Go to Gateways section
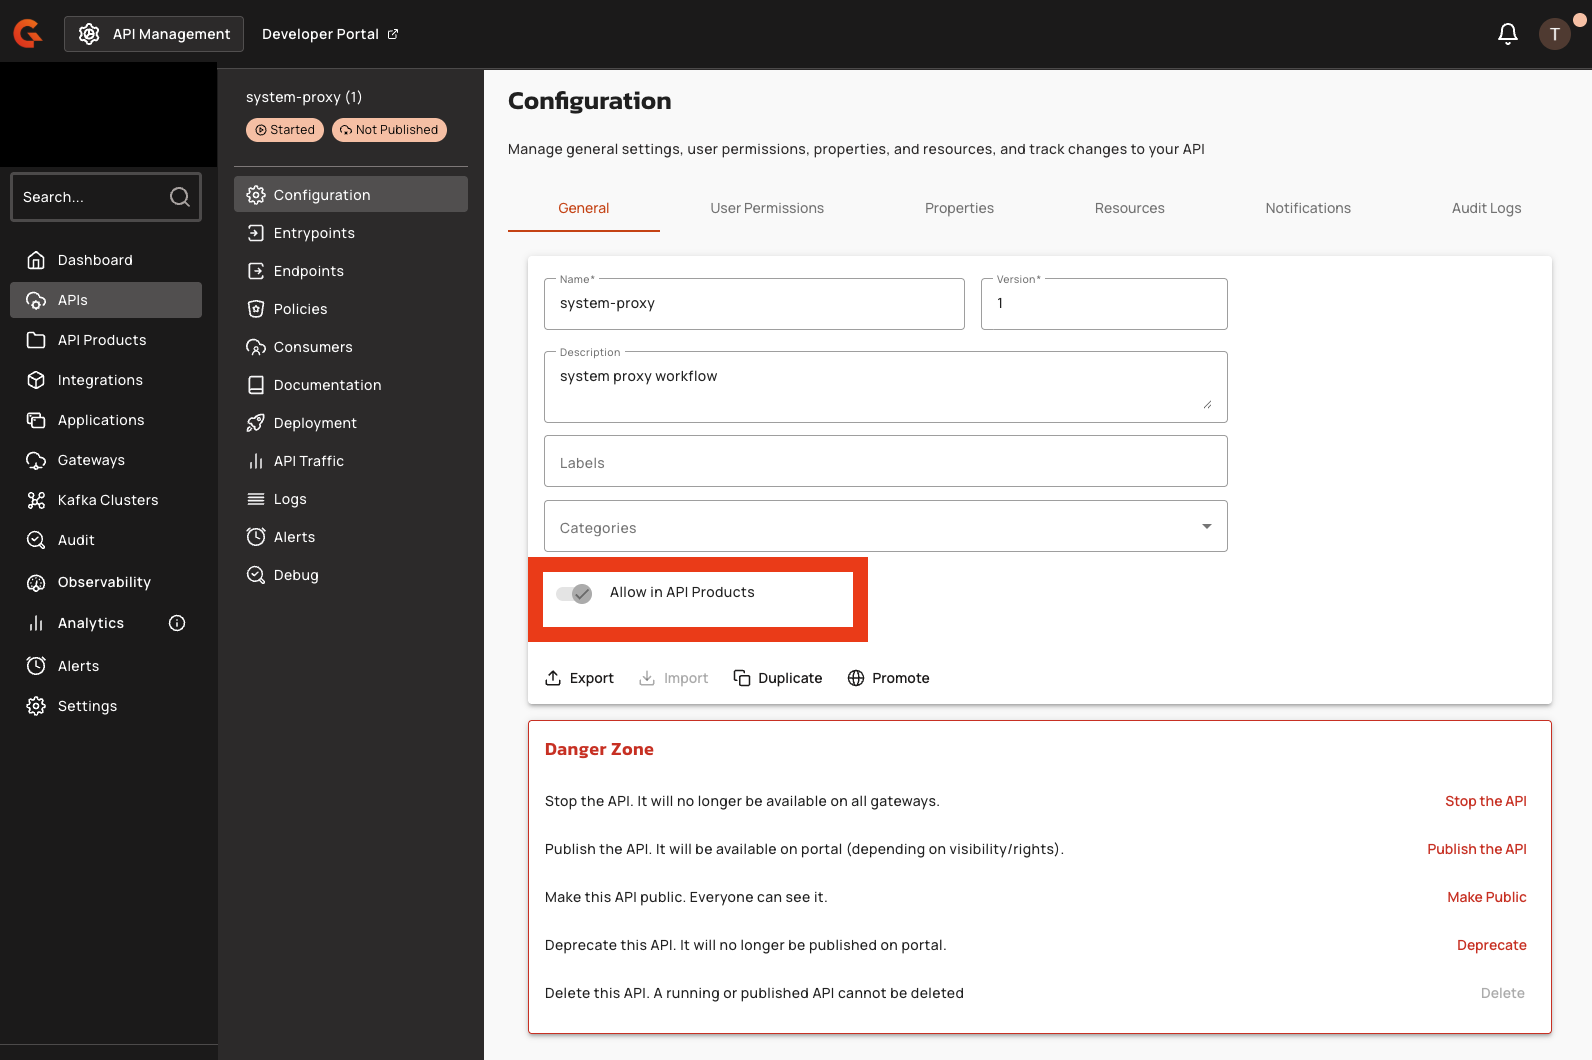Viewport: 1592px width, 1060px height. pyautogui.click(x=91, y=460)
